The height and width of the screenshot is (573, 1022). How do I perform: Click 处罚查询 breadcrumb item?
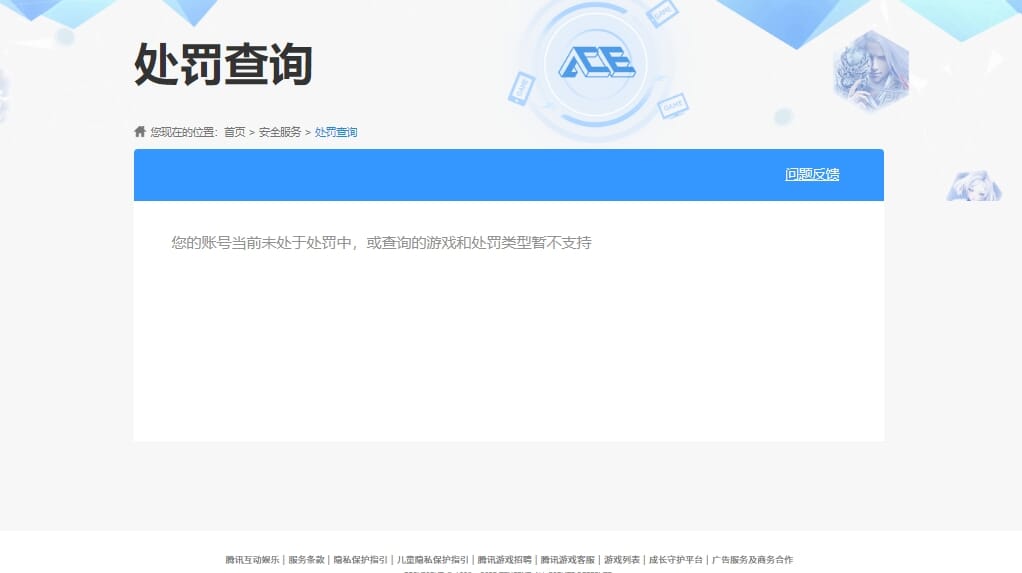(336, 132)
